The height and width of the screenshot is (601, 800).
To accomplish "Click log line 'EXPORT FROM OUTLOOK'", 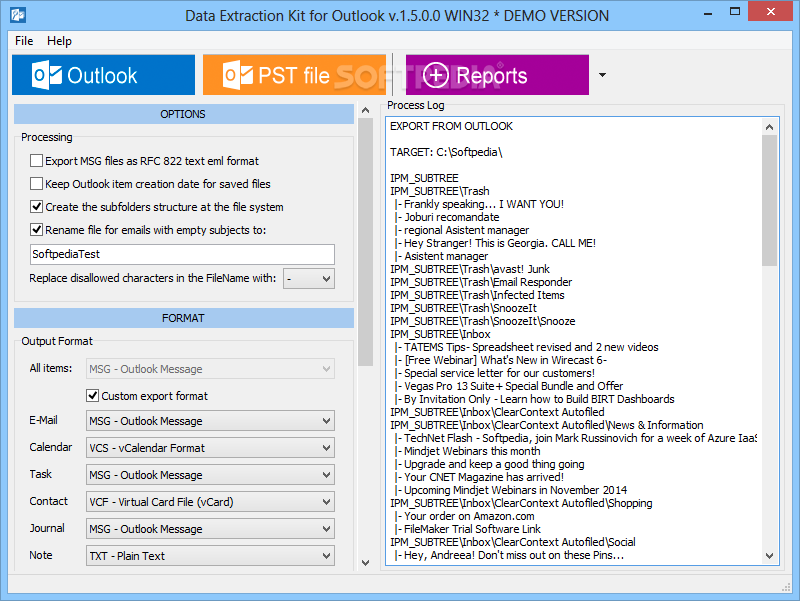I will (452, 126).
